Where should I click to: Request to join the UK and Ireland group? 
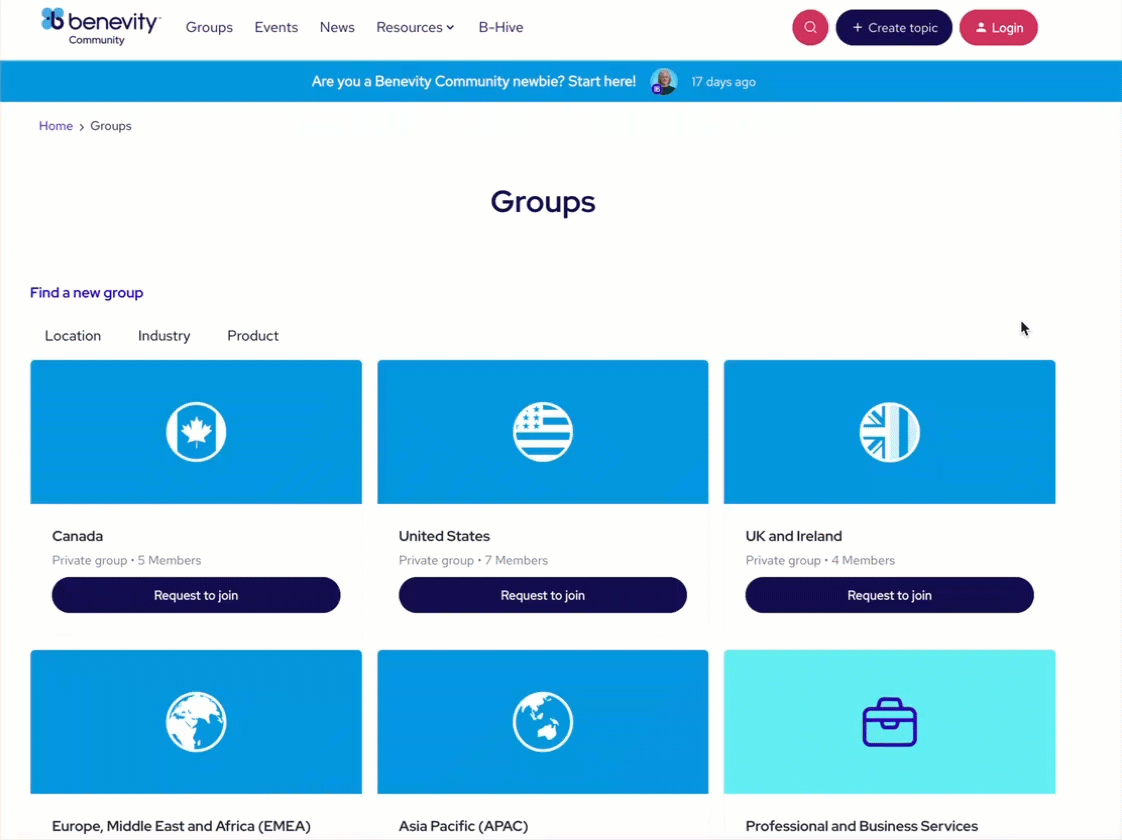(x=889, y=595)
